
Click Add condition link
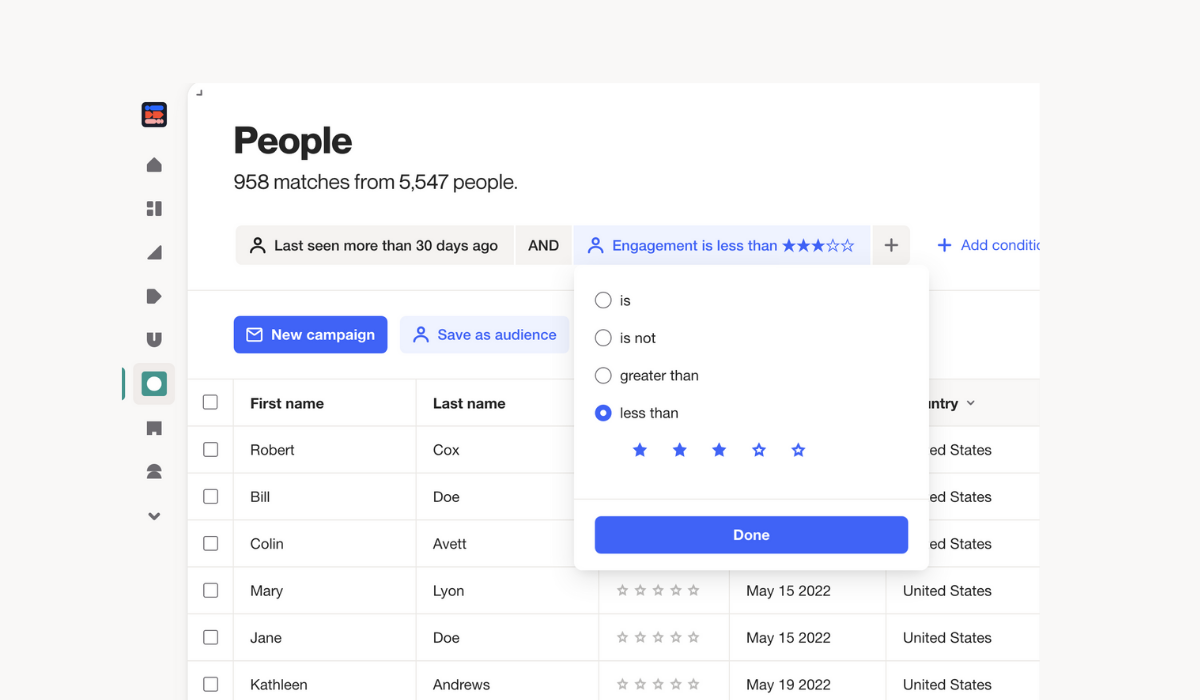988,245
